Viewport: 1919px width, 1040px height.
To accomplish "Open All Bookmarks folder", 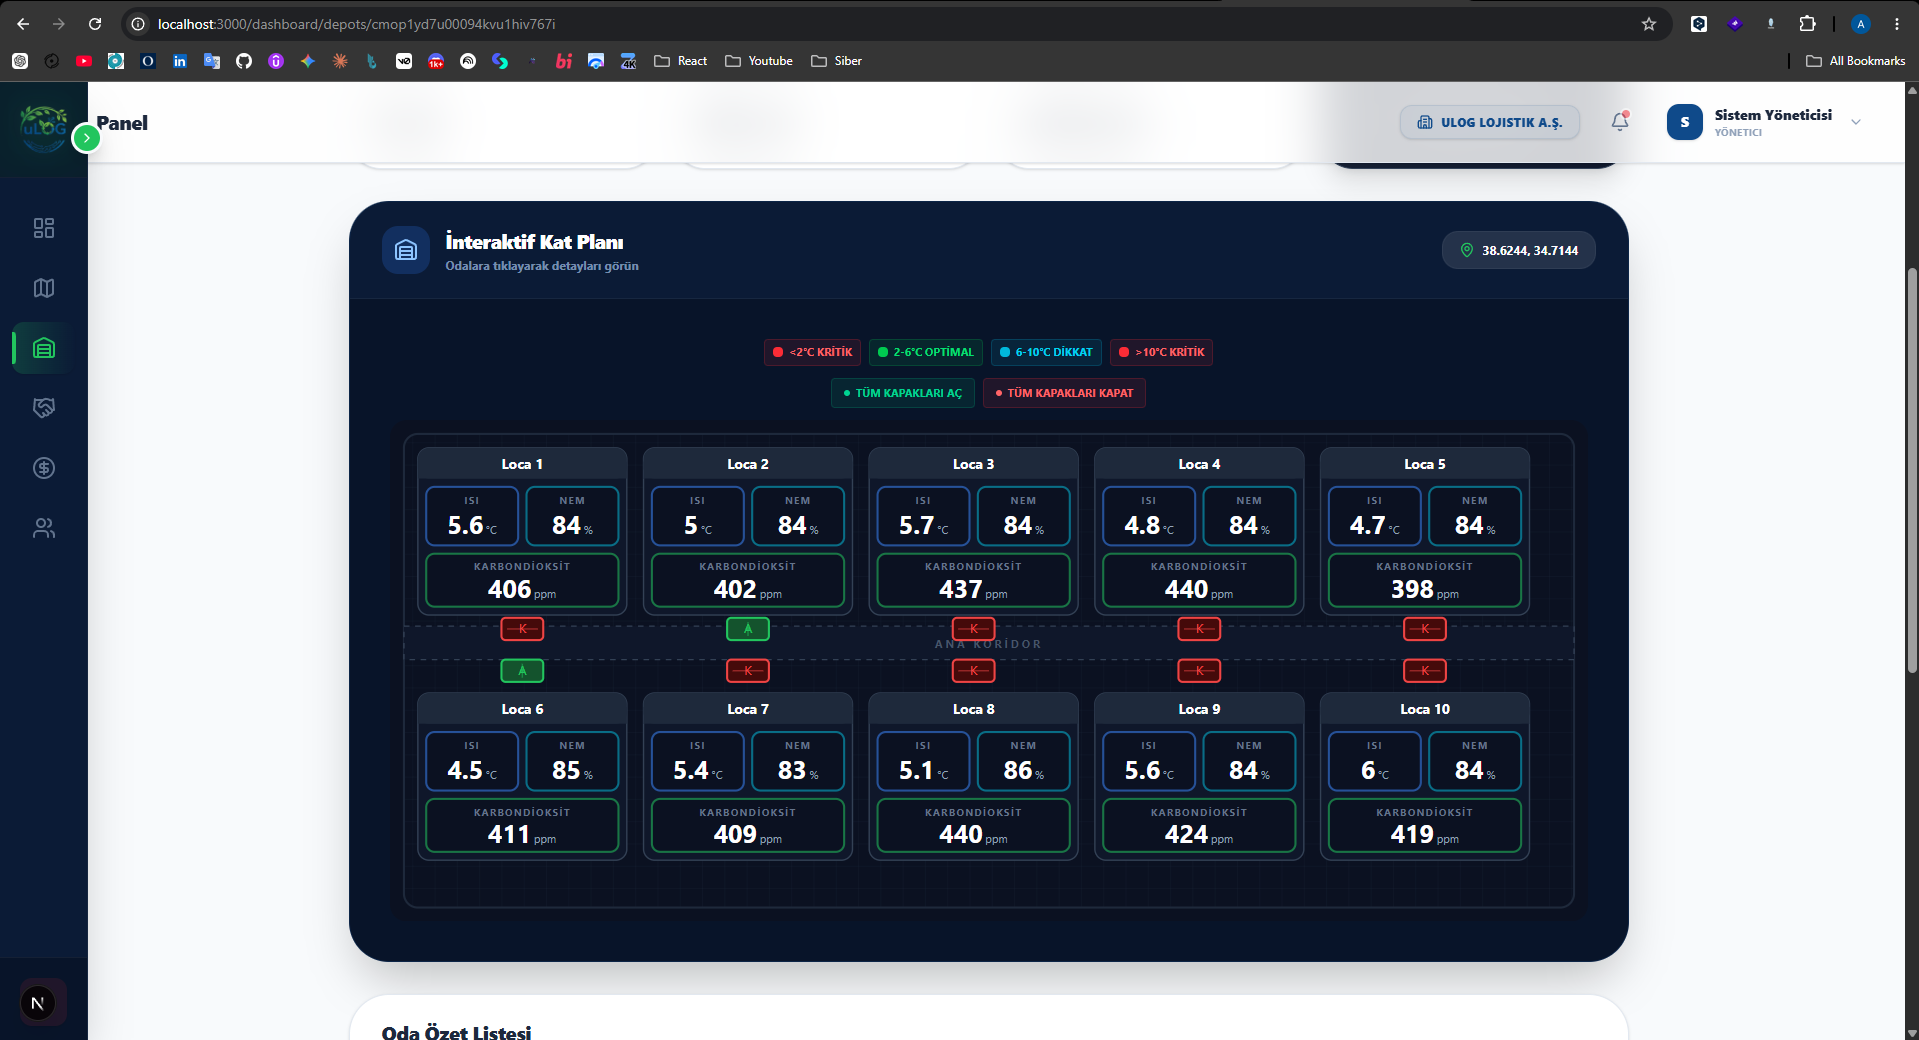I will 1856,61.
